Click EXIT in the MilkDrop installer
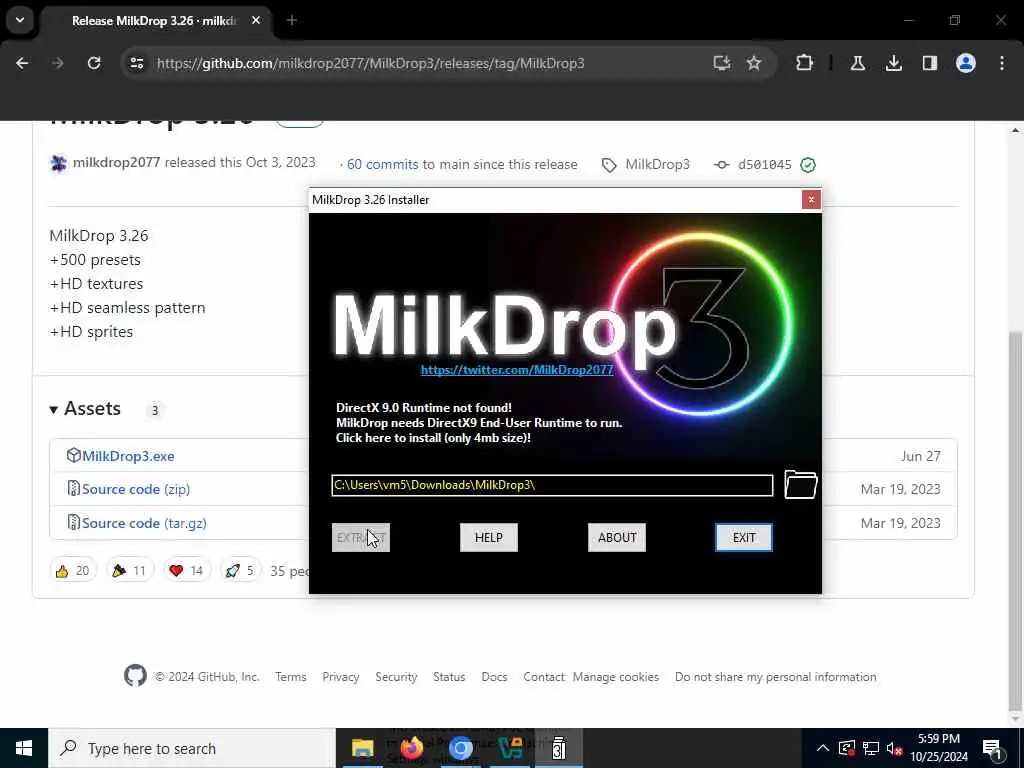This screenshot has height=768, width=1024. (743, 537)
